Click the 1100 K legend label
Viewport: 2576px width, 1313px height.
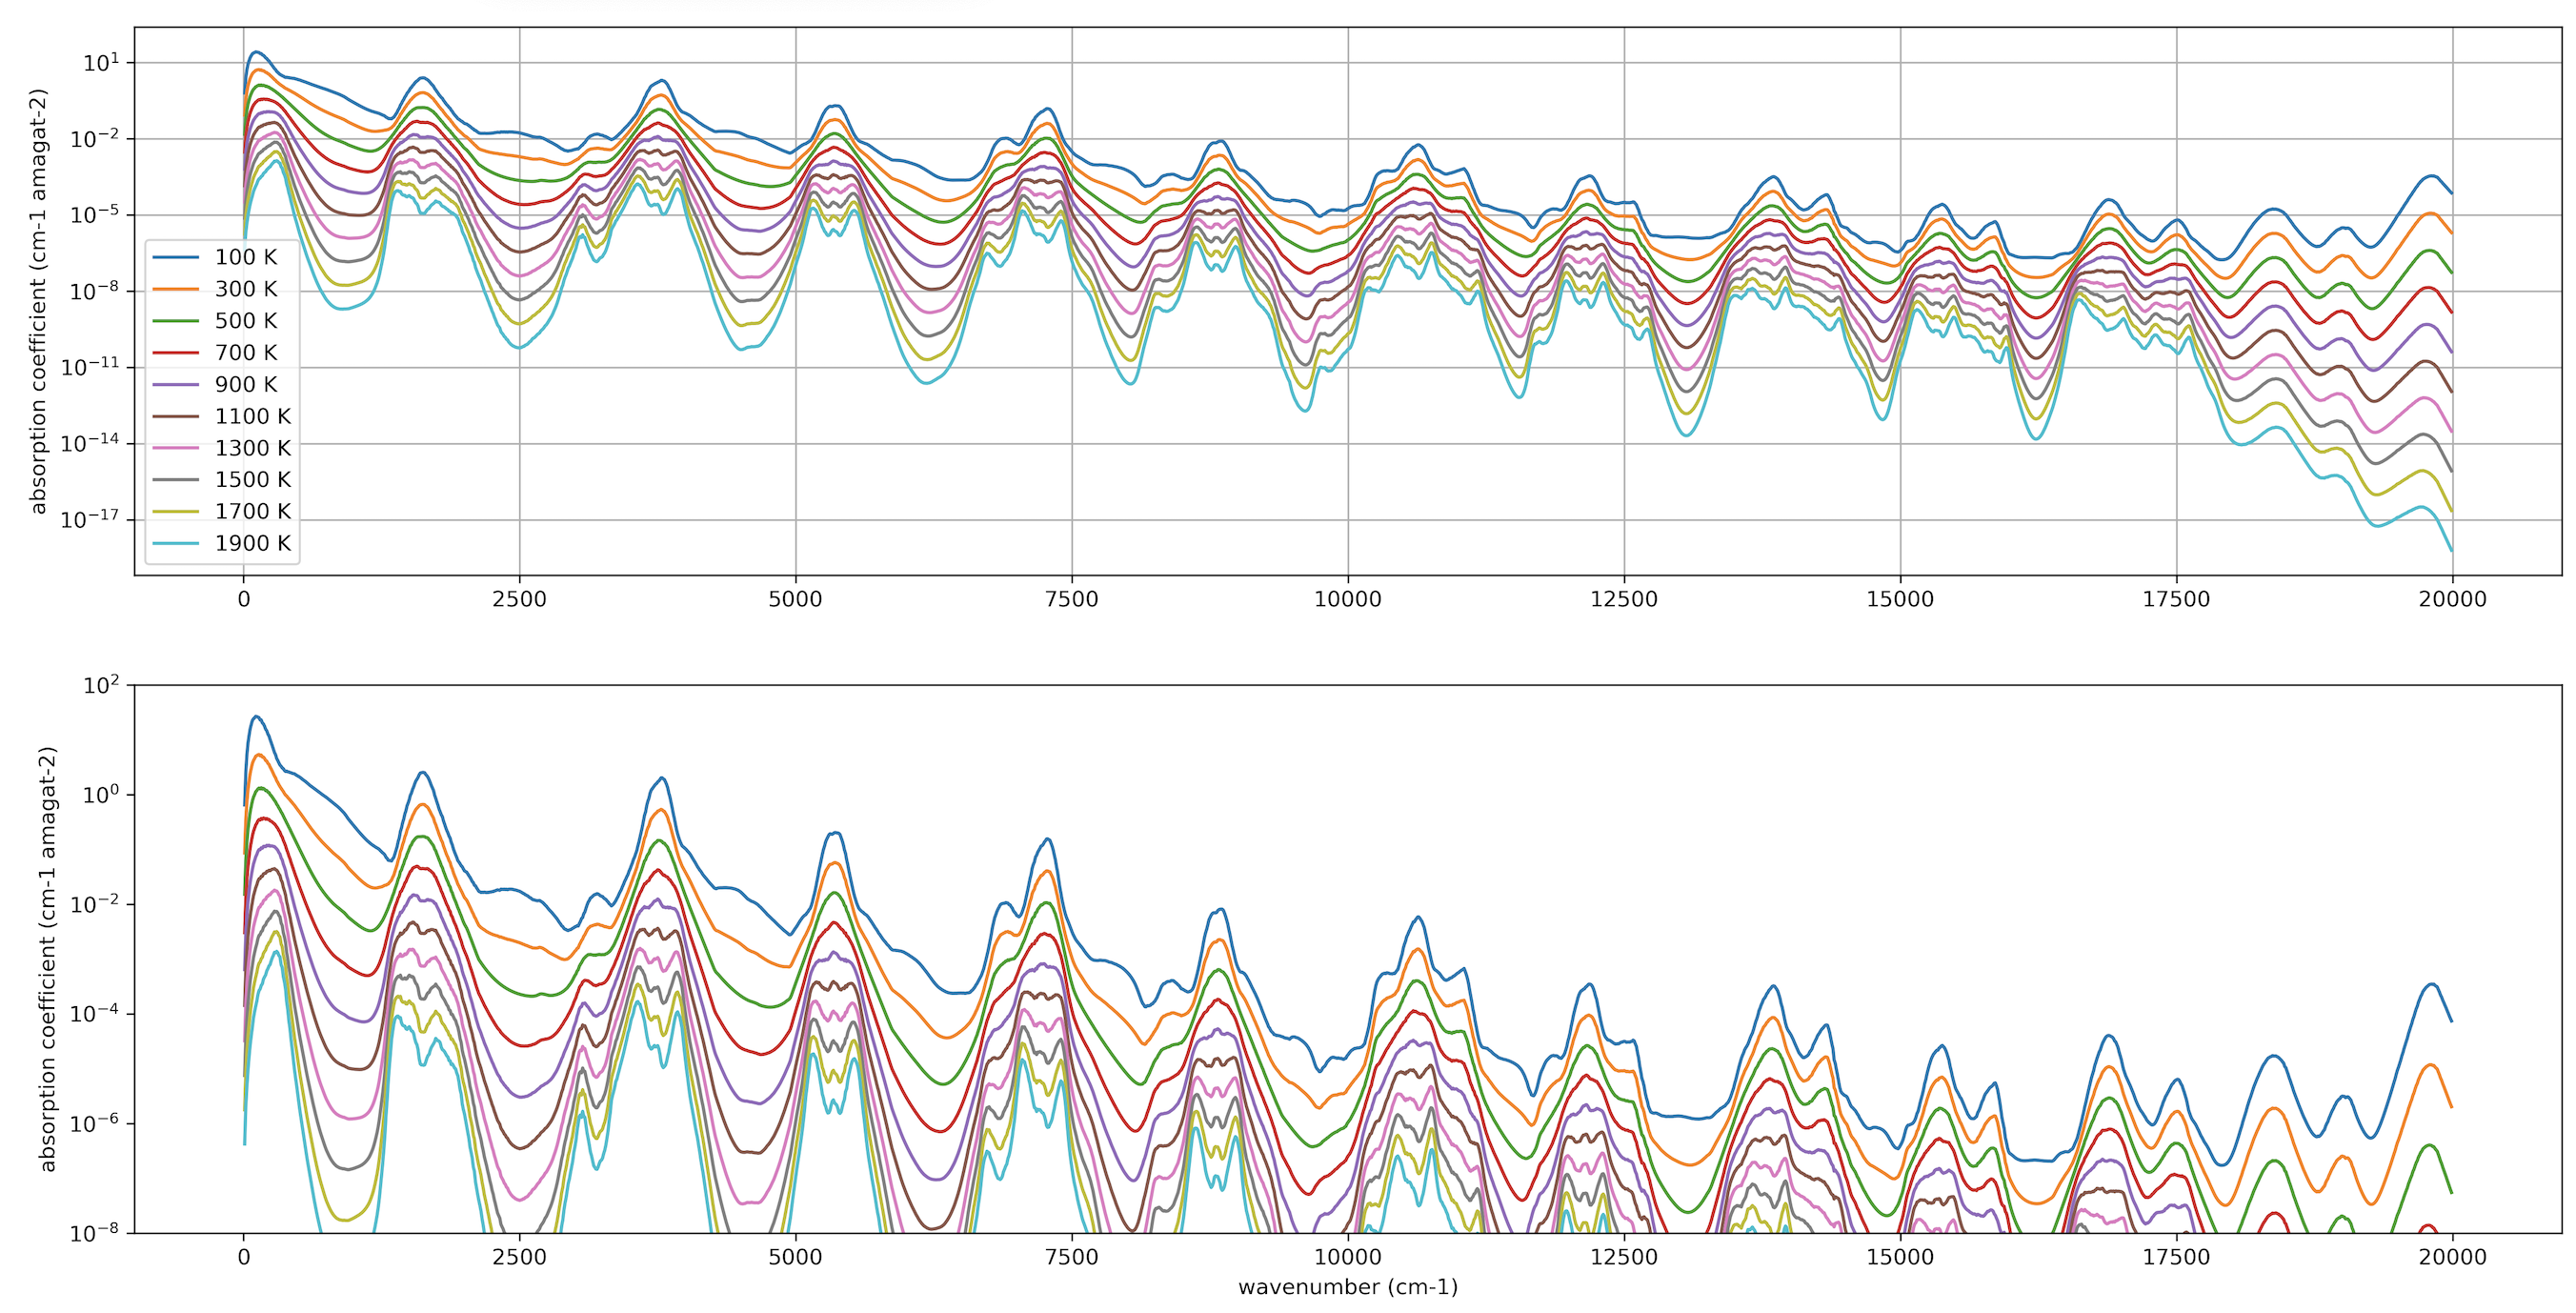coord(253,416)
